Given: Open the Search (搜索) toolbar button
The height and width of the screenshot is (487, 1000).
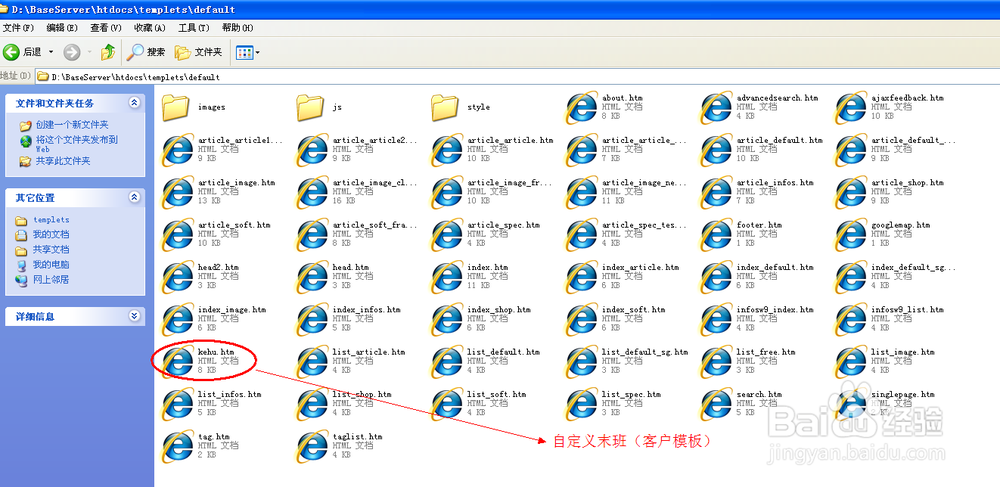Looking at the screenshot, I should (146, 52).
